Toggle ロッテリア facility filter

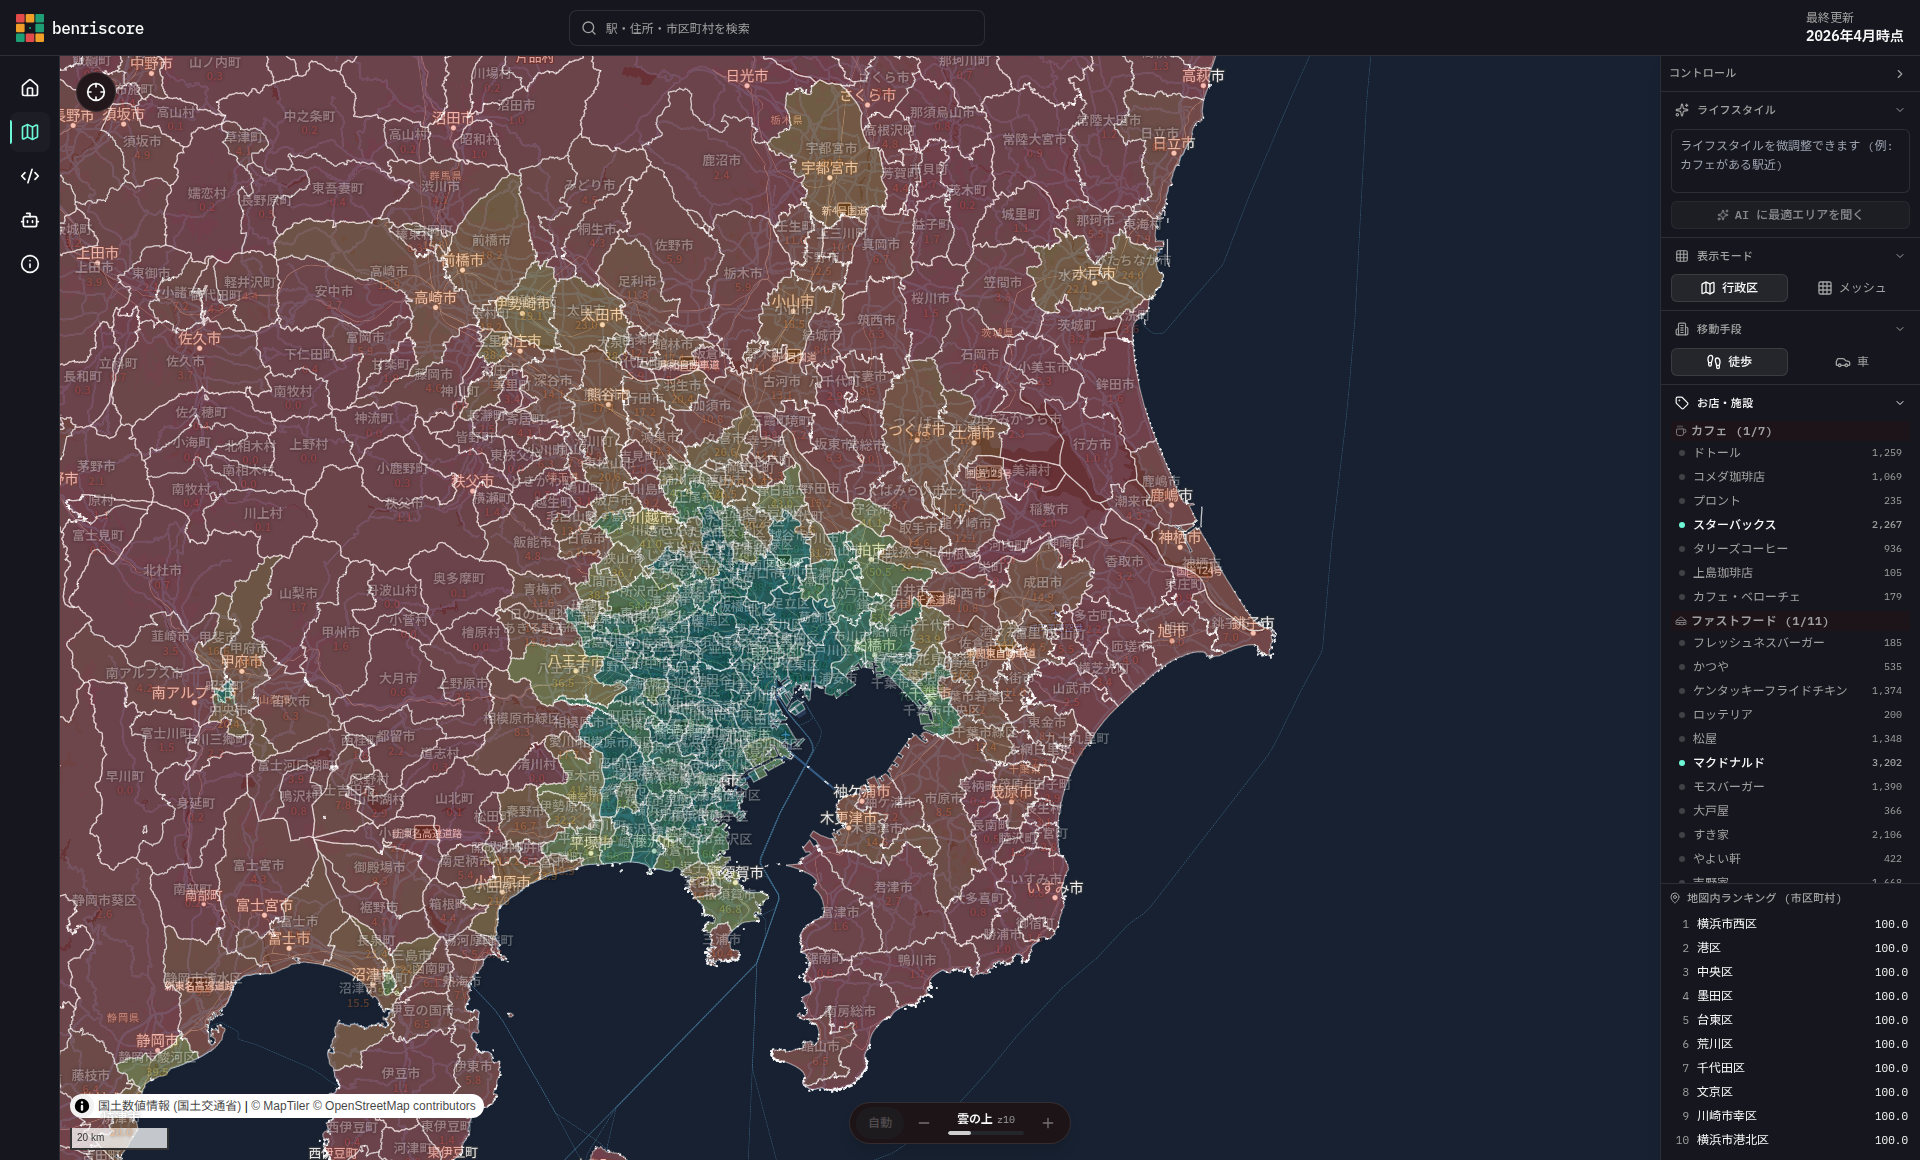1790,715
